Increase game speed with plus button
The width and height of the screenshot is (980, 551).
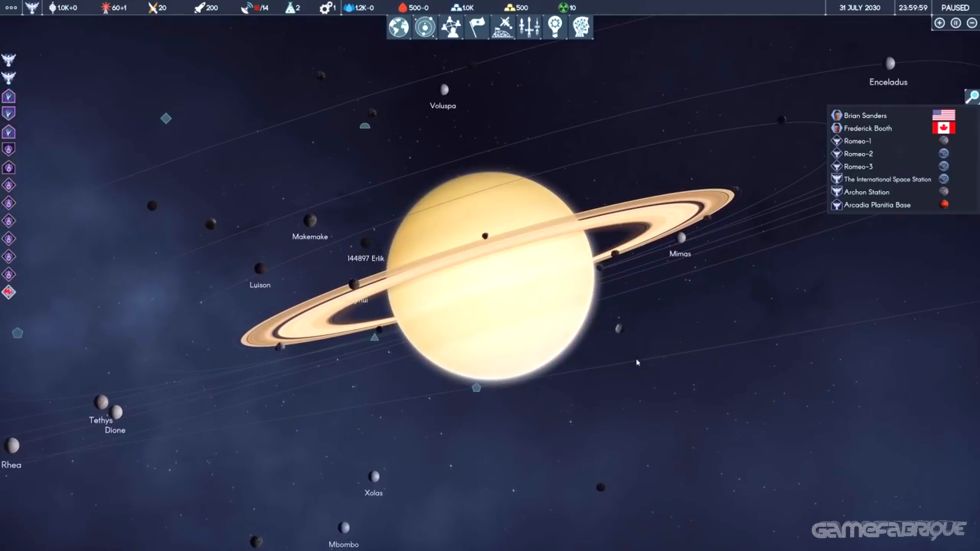tap(939, 23)
